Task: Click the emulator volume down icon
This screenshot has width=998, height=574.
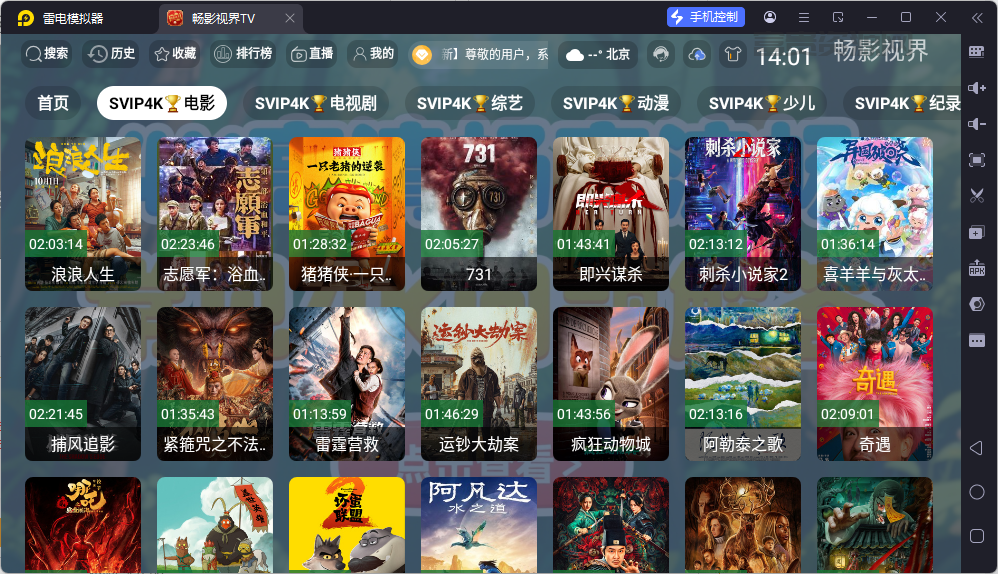Action: [x=977, y=123]
